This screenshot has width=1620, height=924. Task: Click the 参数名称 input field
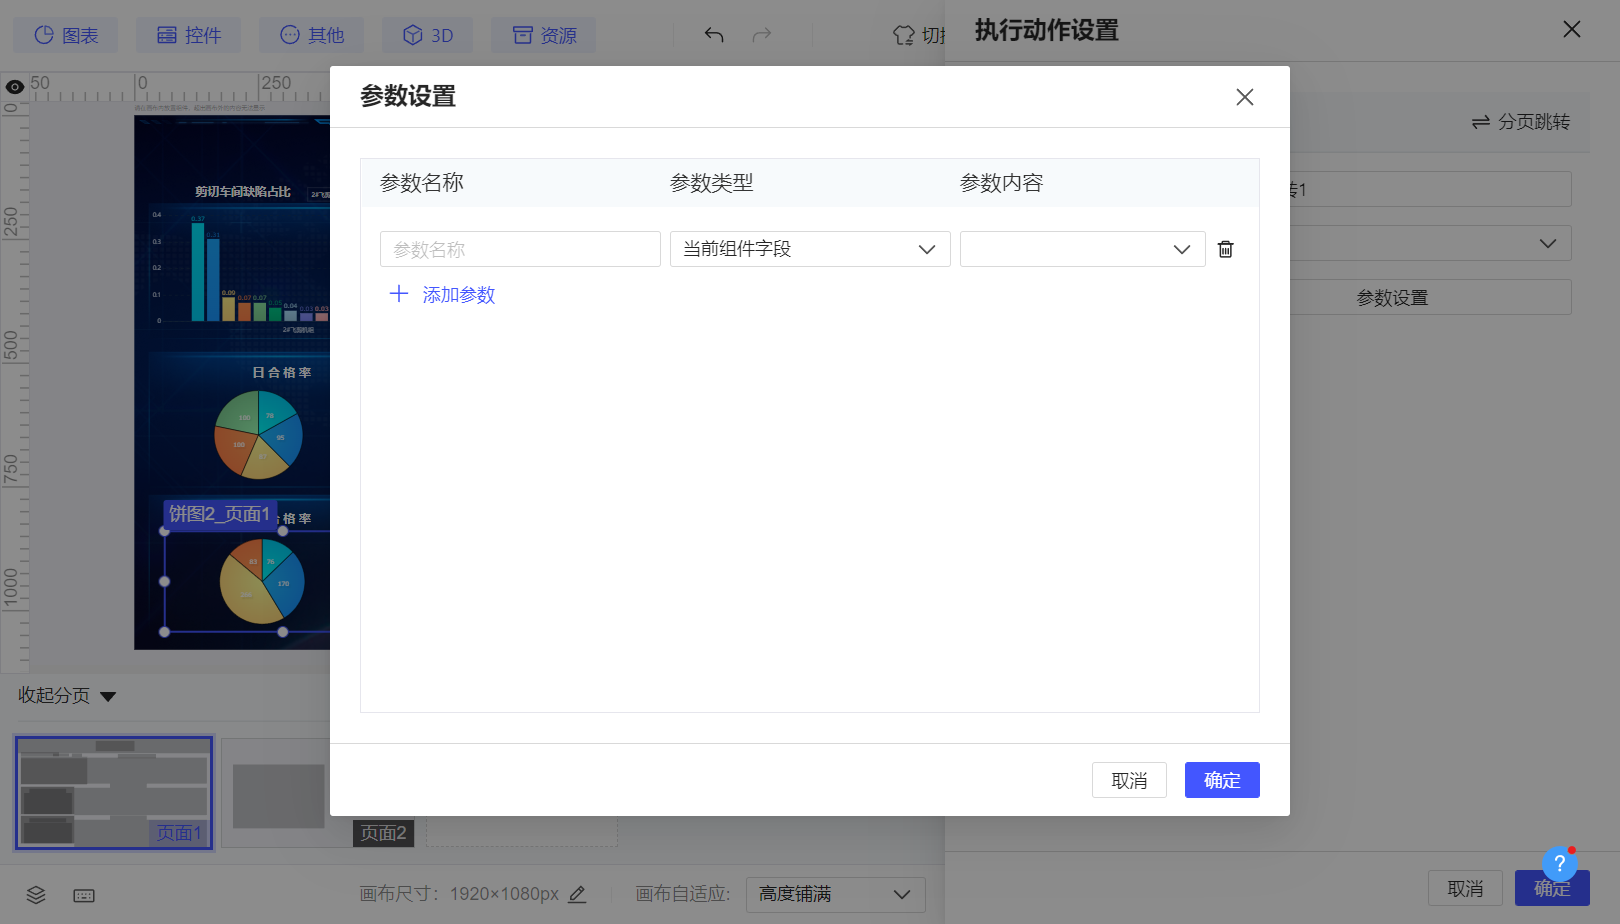(520, 249)
